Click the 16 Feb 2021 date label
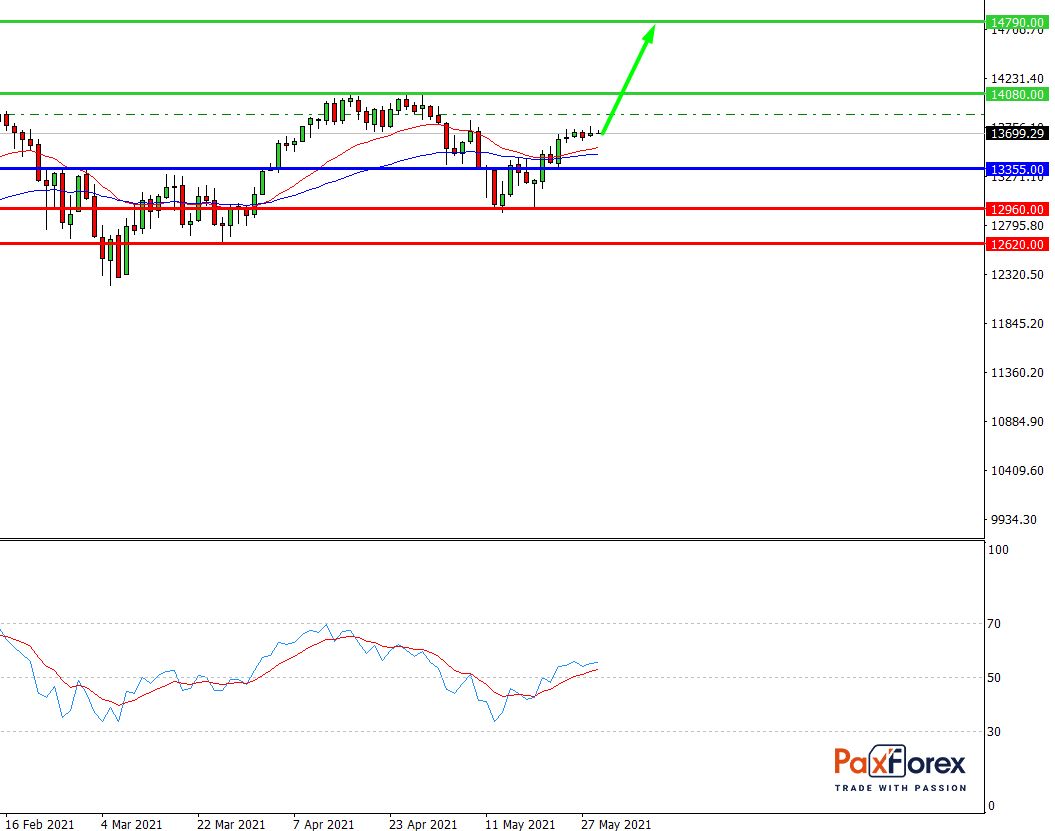The image size is (1055, 831). (40, 824)
